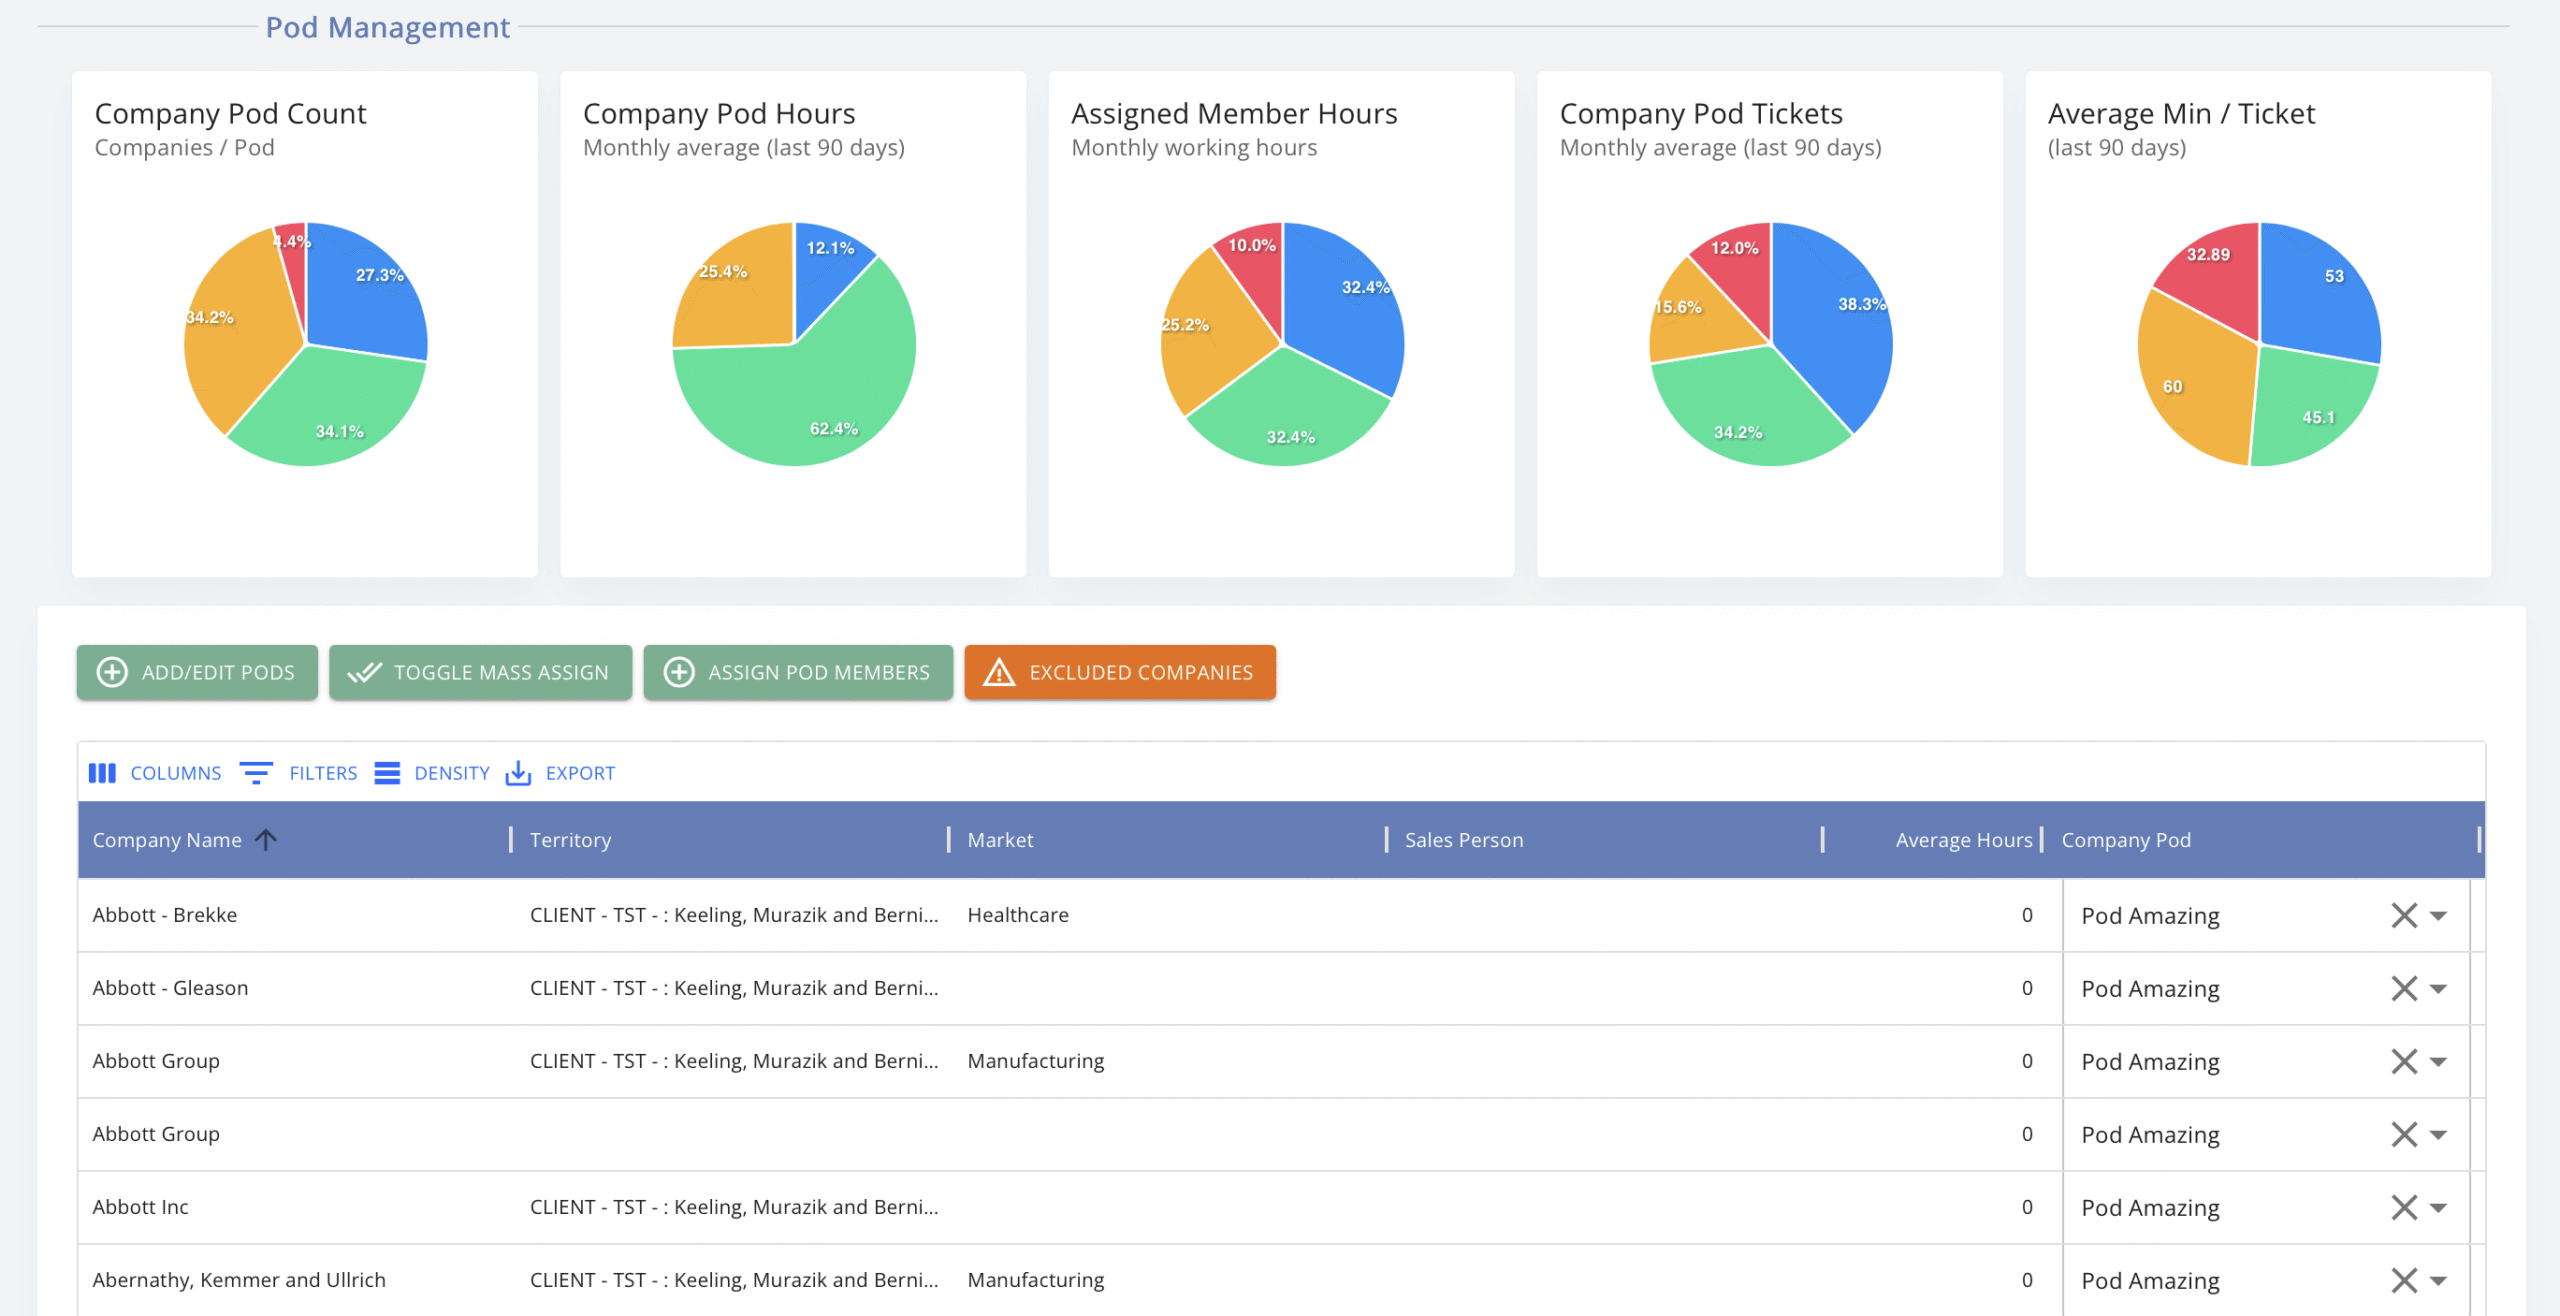Clear the pod for Abbott - Brekke
The width and height of the screenshot is (2560, 1316).
2404,915
